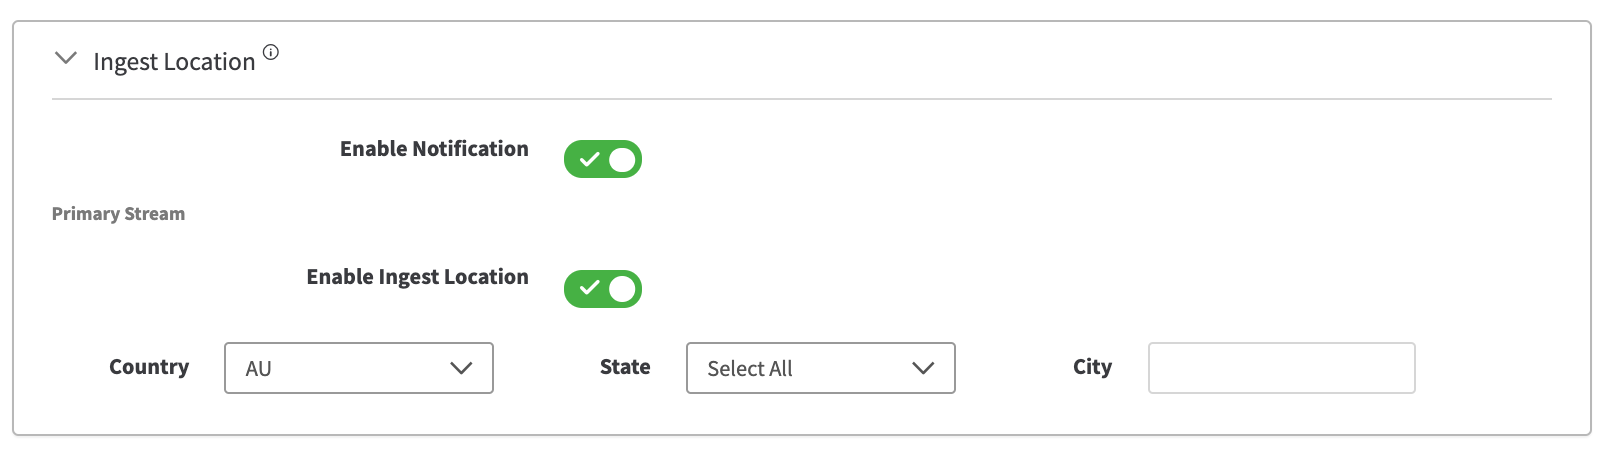Click the arrow icon in Country dropdown
Viewport: 1612px width, 458px height.
[x=461, y=368]
